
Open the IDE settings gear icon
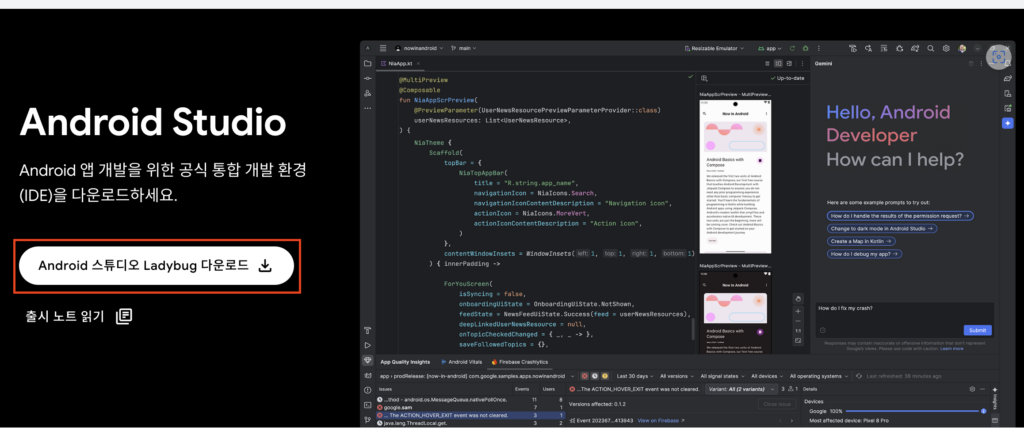946,48
